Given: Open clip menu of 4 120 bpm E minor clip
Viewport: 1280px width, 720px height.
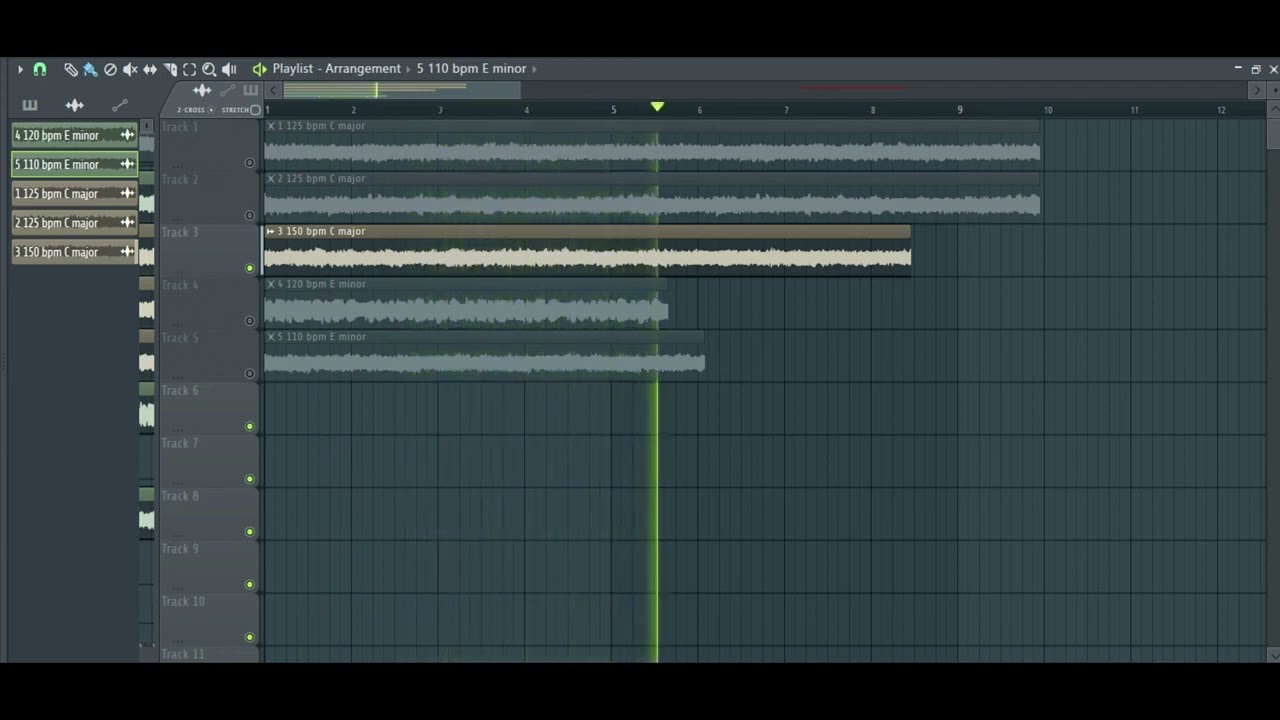Looking at the screenshot, I should [x=270, y=284].
